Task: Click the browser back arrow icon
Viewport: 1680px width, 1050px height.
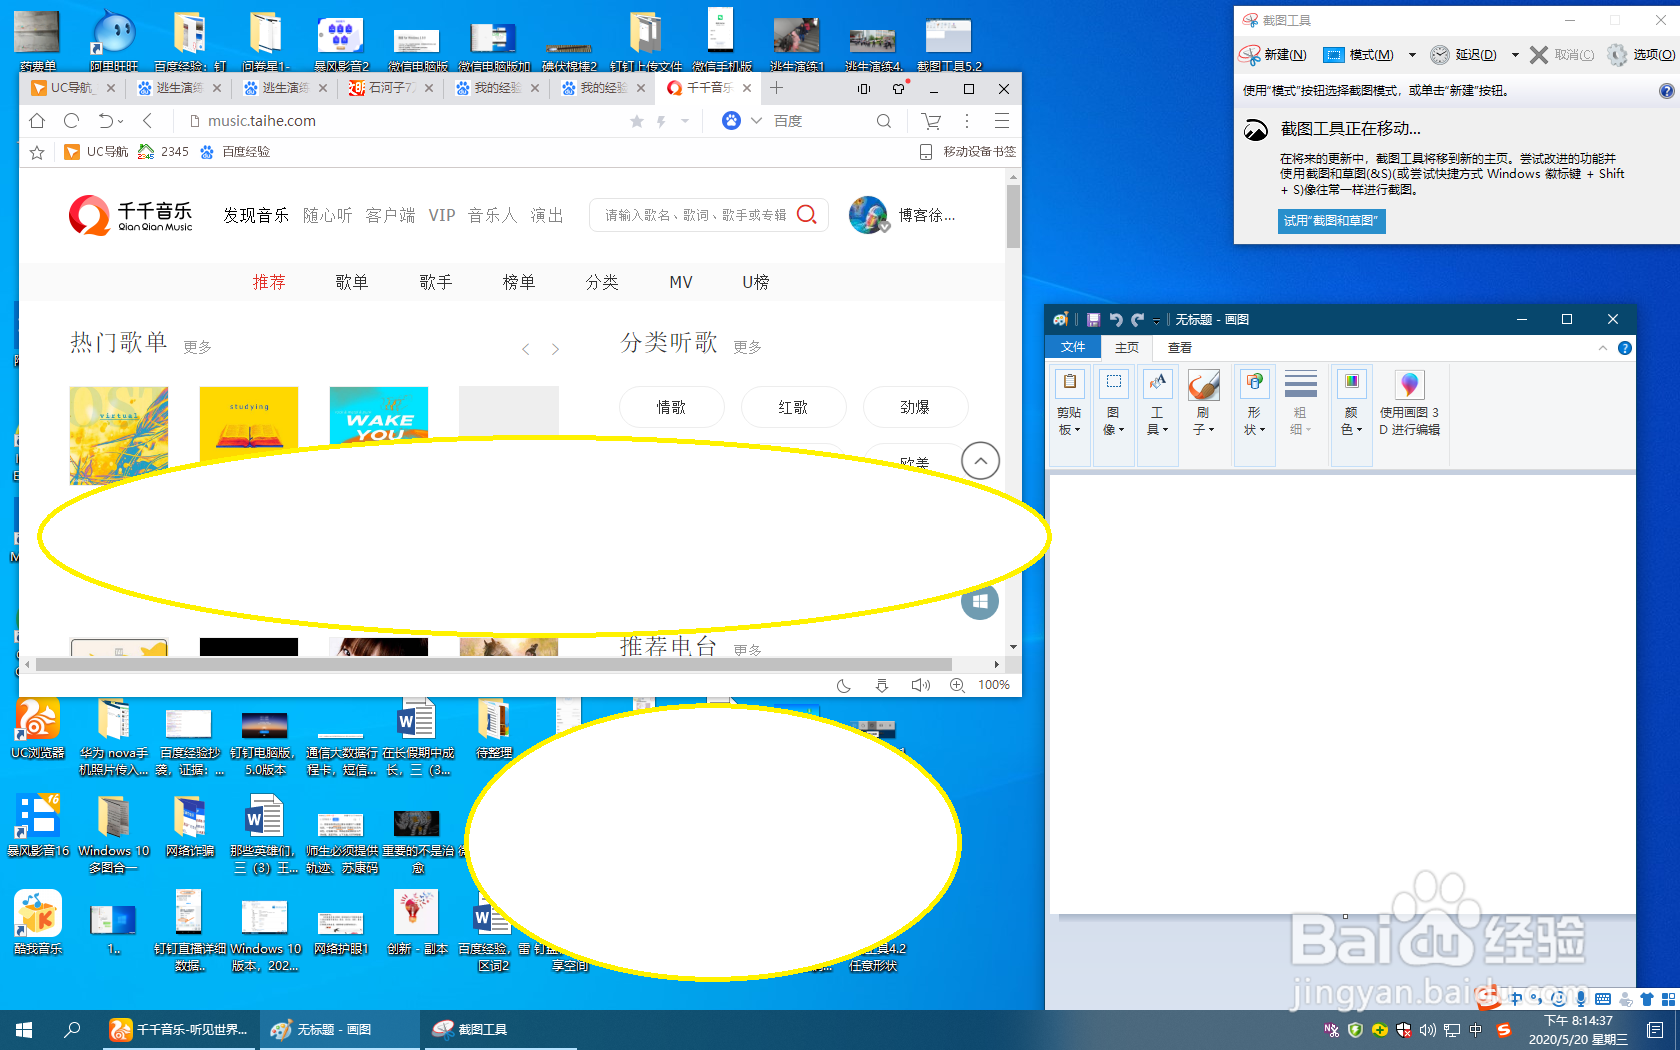Action: point(147,121)
